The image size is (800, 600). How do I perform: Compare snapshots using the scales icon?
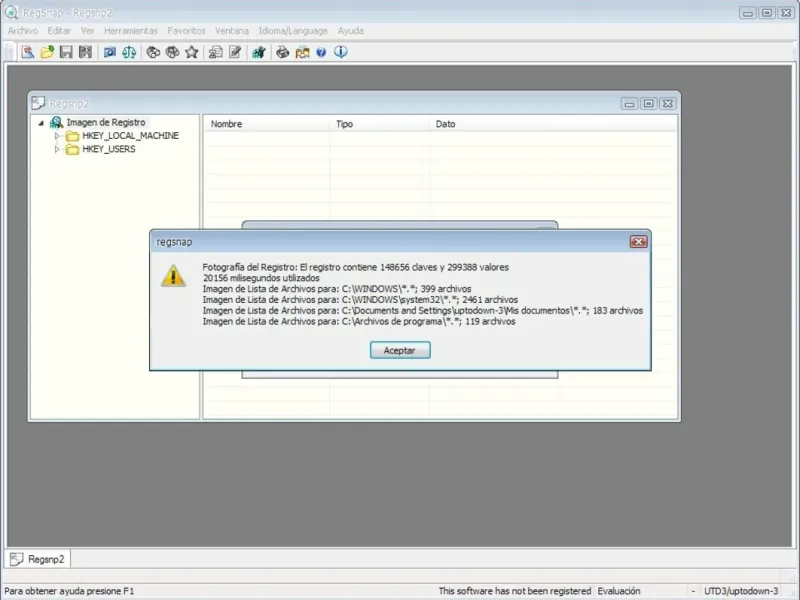pyautogui.click(x=129, y=52)
